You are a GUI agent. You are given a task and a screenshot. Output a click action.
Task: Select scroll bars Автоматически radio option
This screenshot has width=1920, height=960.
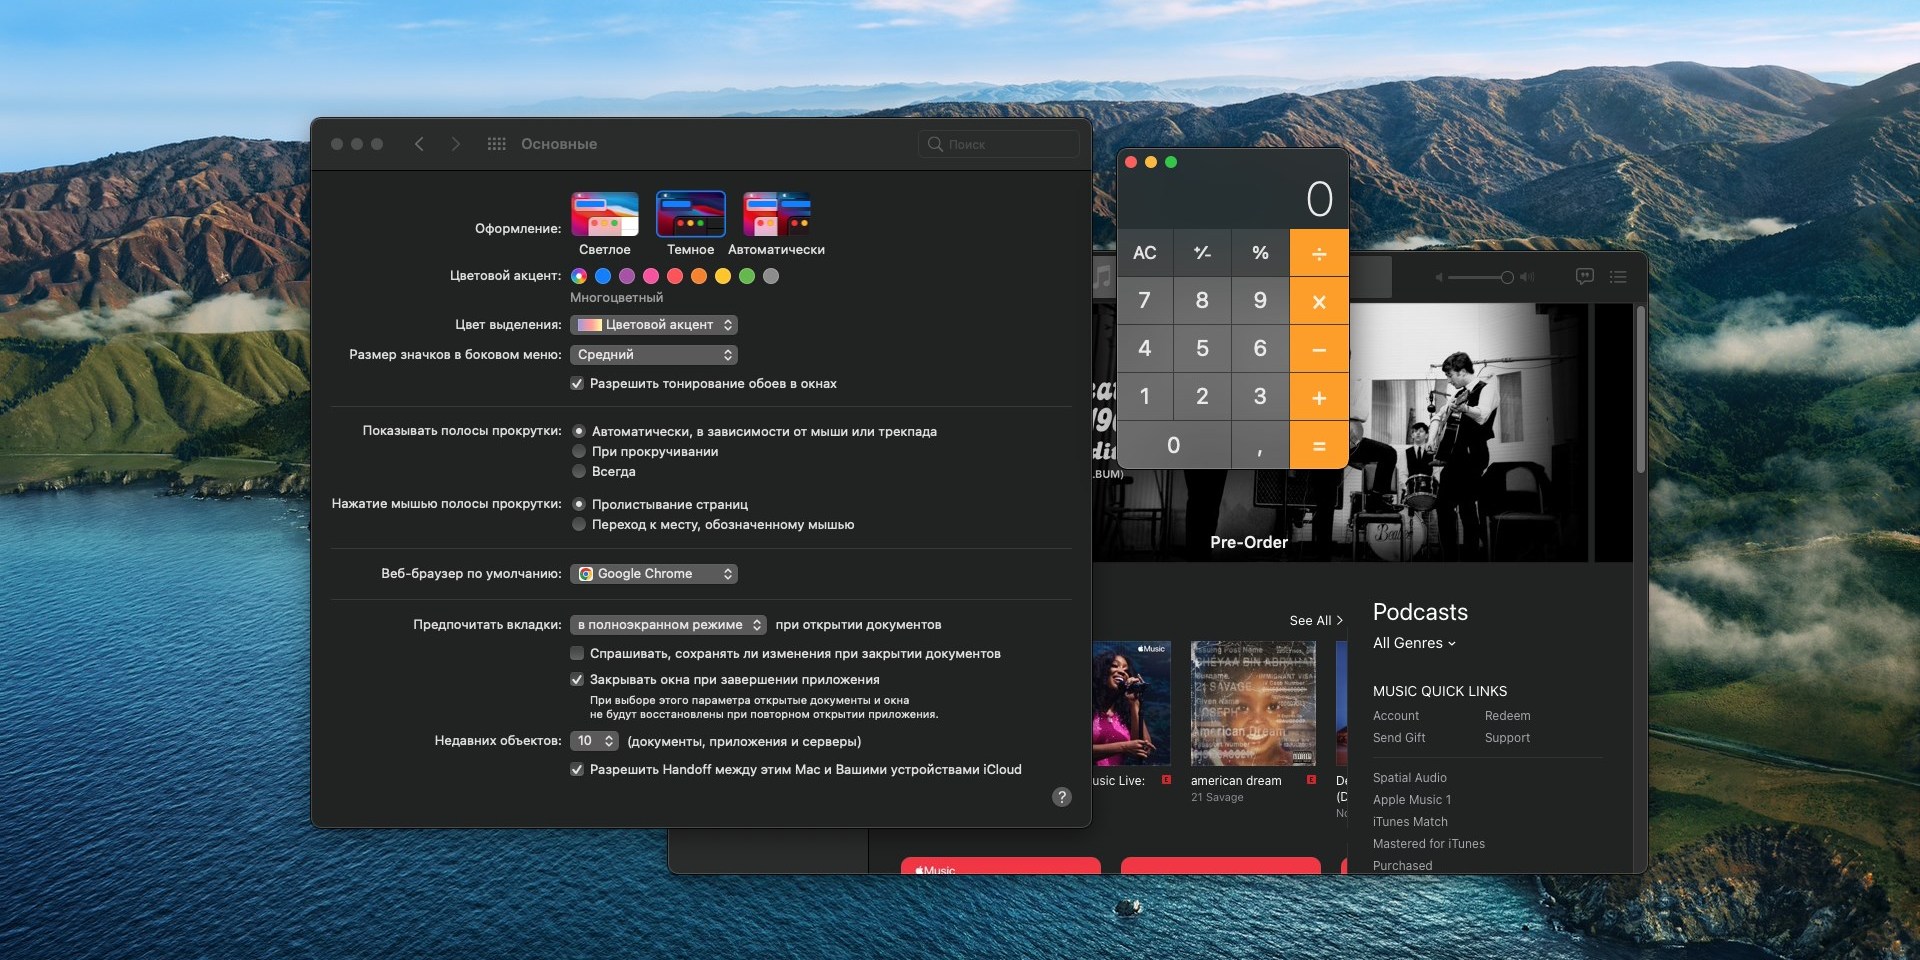tap(579, 432)
